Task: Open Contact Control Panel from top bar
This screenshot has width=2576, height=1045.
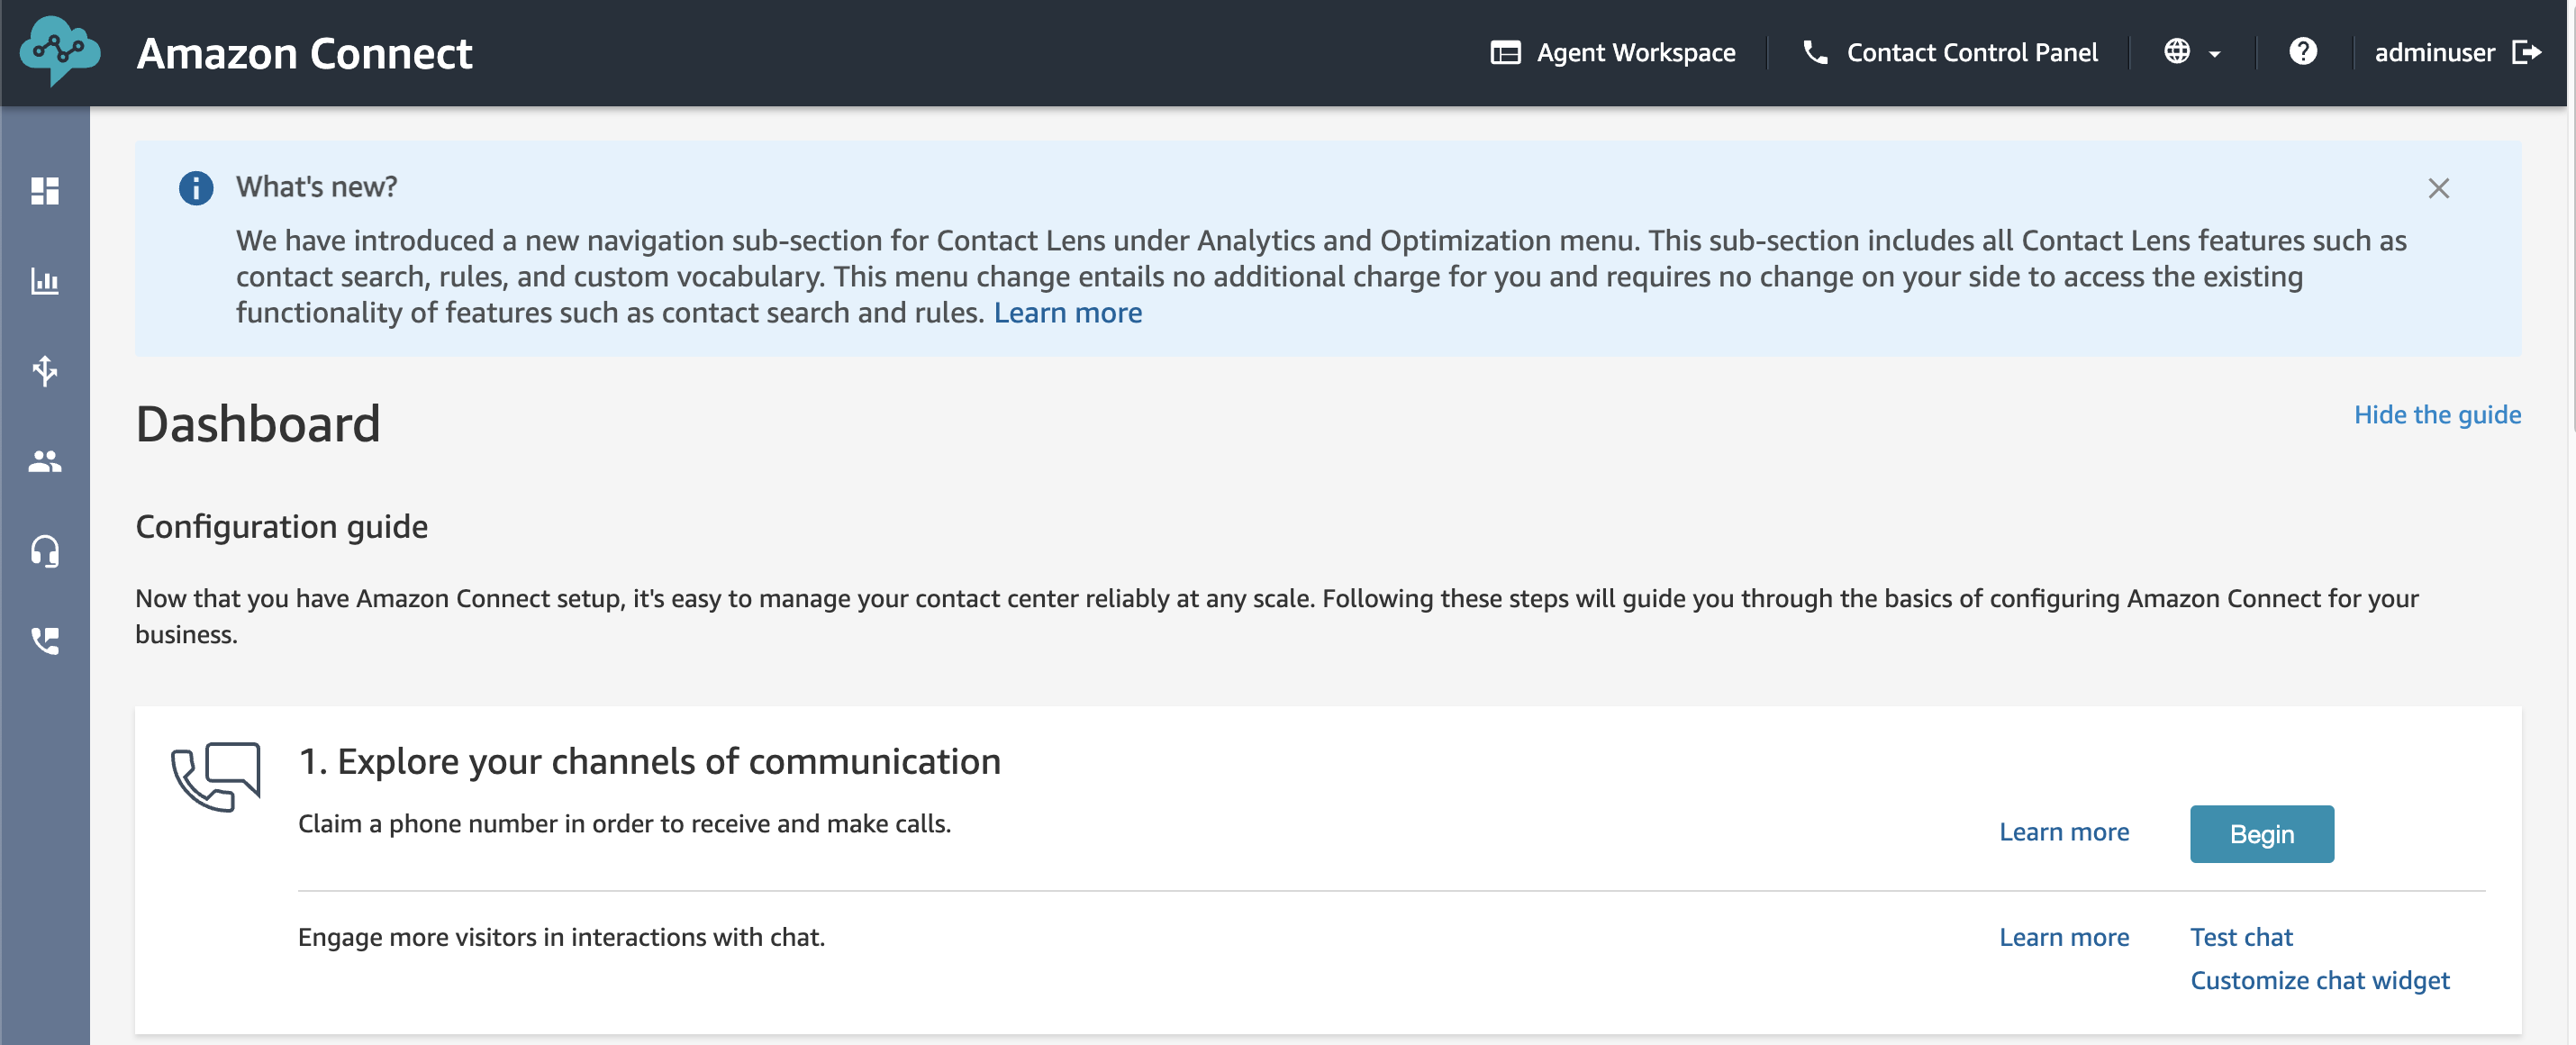Action: pyautogui.click(x=1949, y=52)
